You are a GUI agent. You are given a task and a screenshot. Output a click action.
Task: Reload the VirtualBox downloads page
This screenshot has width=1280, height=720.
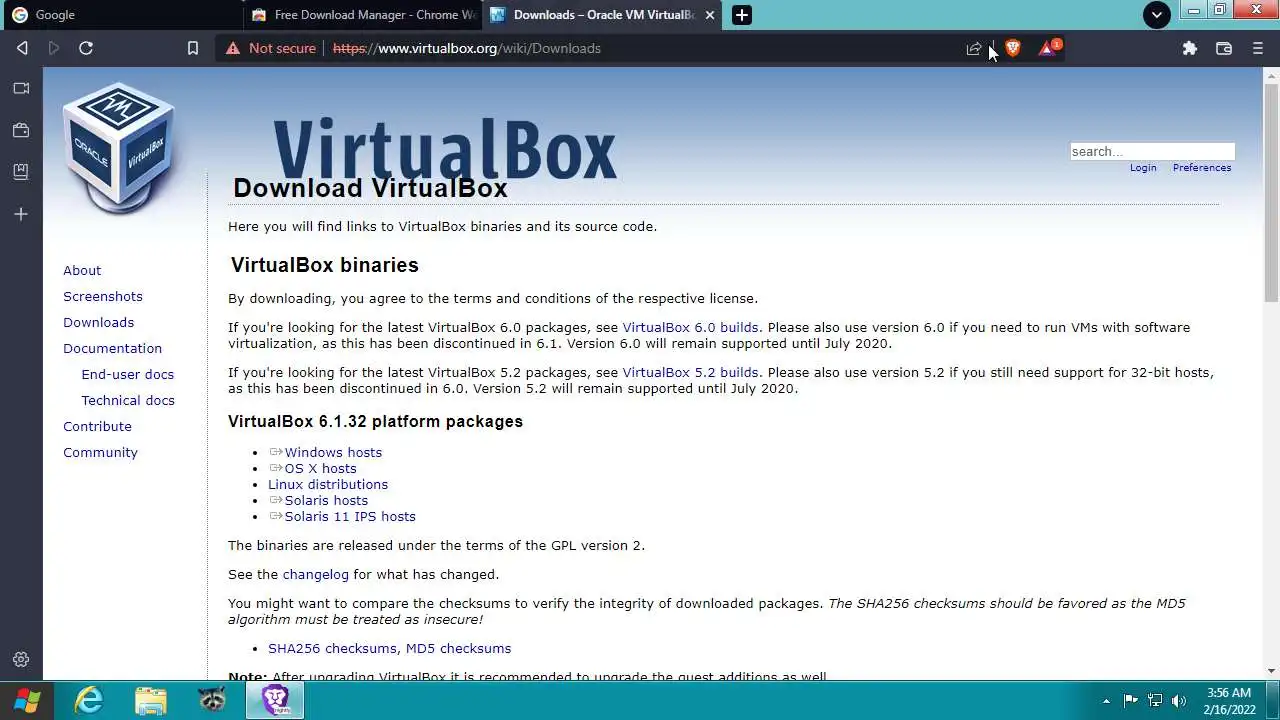(x=86, y=48)
